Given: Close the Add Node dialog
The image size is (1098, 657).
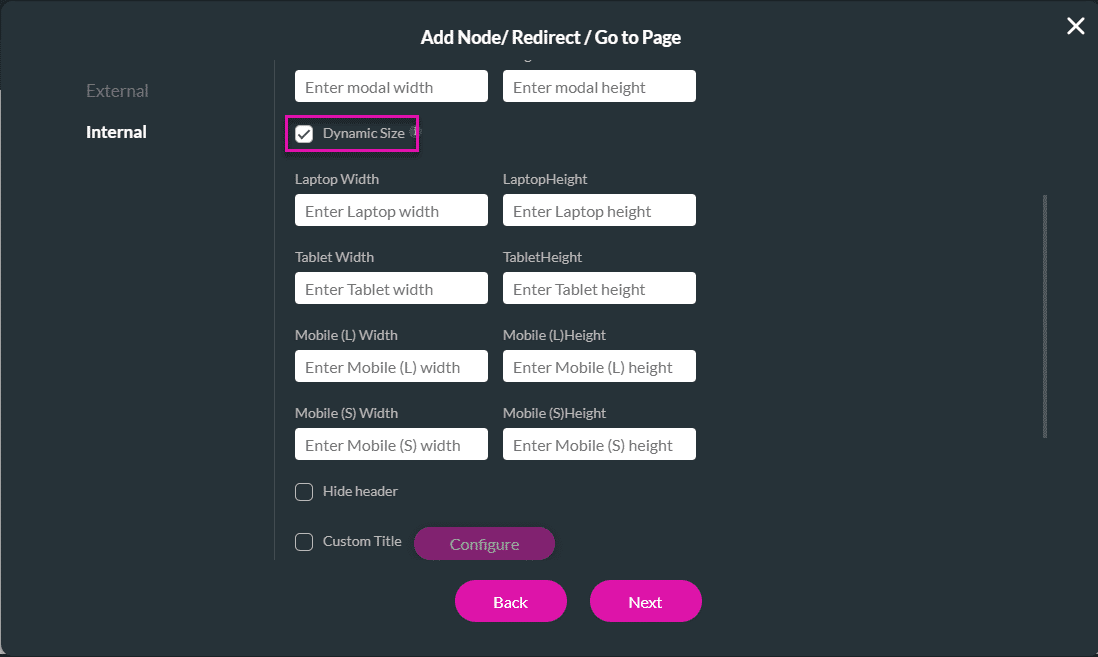Looking at the screenshot, I should (x=1075, y=27).
